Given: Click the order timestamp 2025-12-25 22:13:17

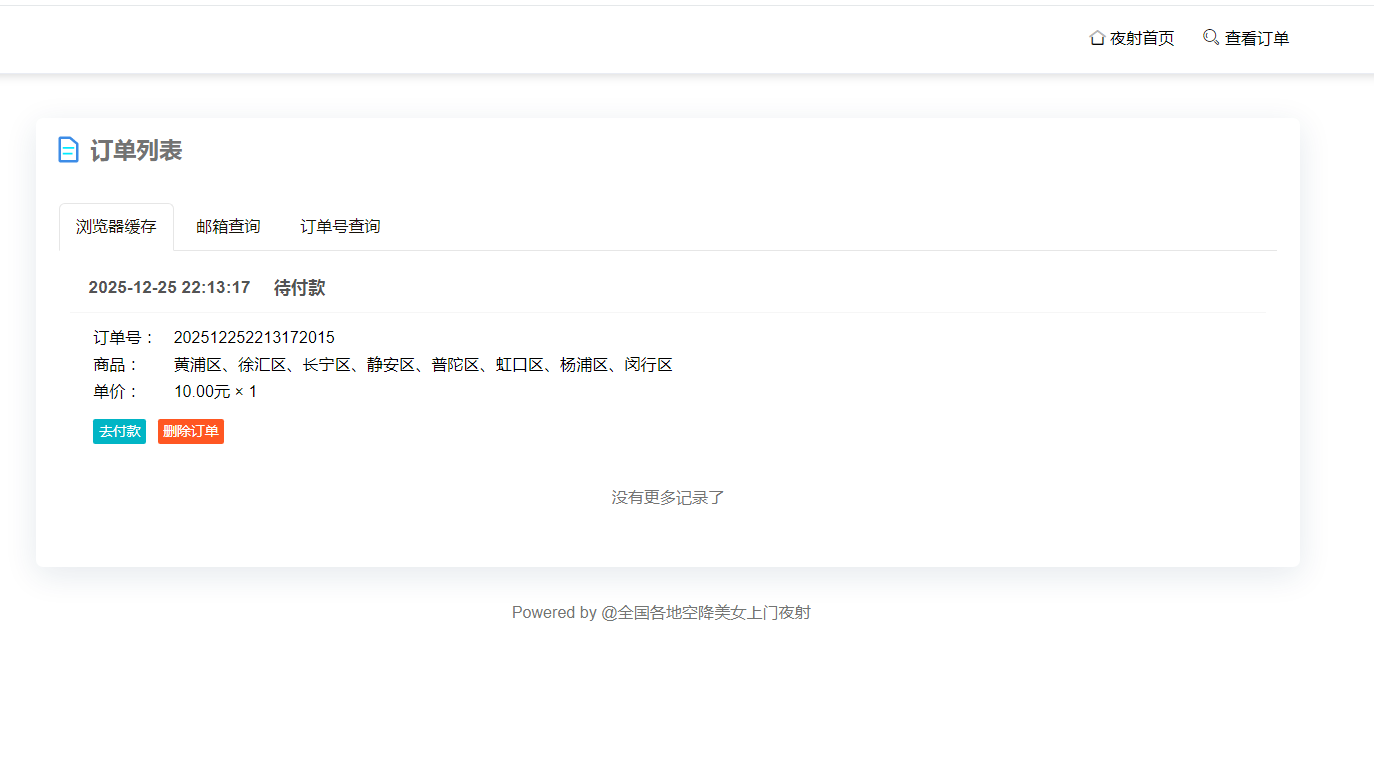Looking at the screenshot, I should (x=170, y=288).
